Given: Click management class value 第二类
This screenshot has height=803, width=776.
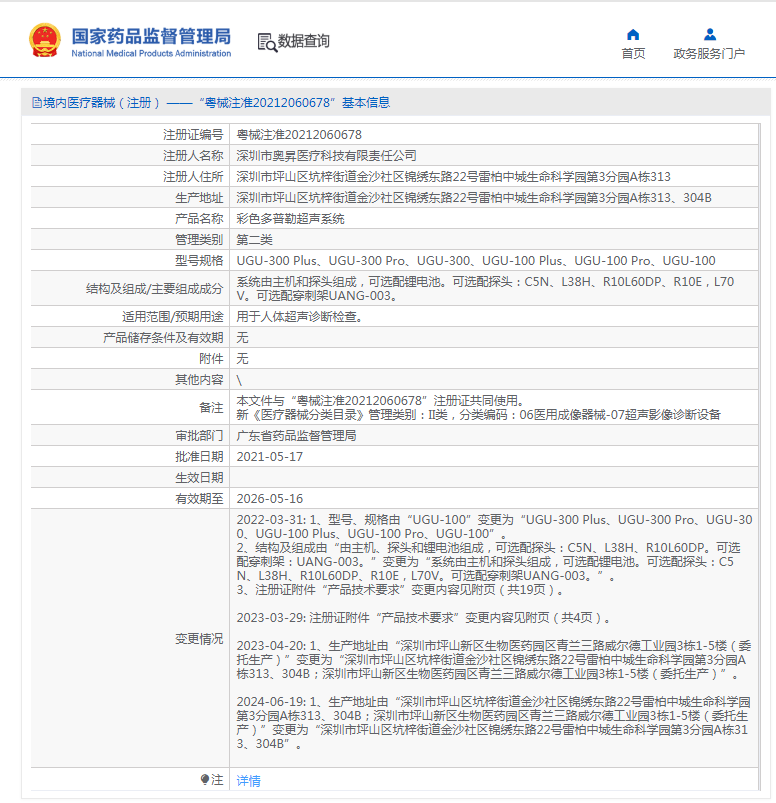Looking at the screenshot, I should pos(255,240).
